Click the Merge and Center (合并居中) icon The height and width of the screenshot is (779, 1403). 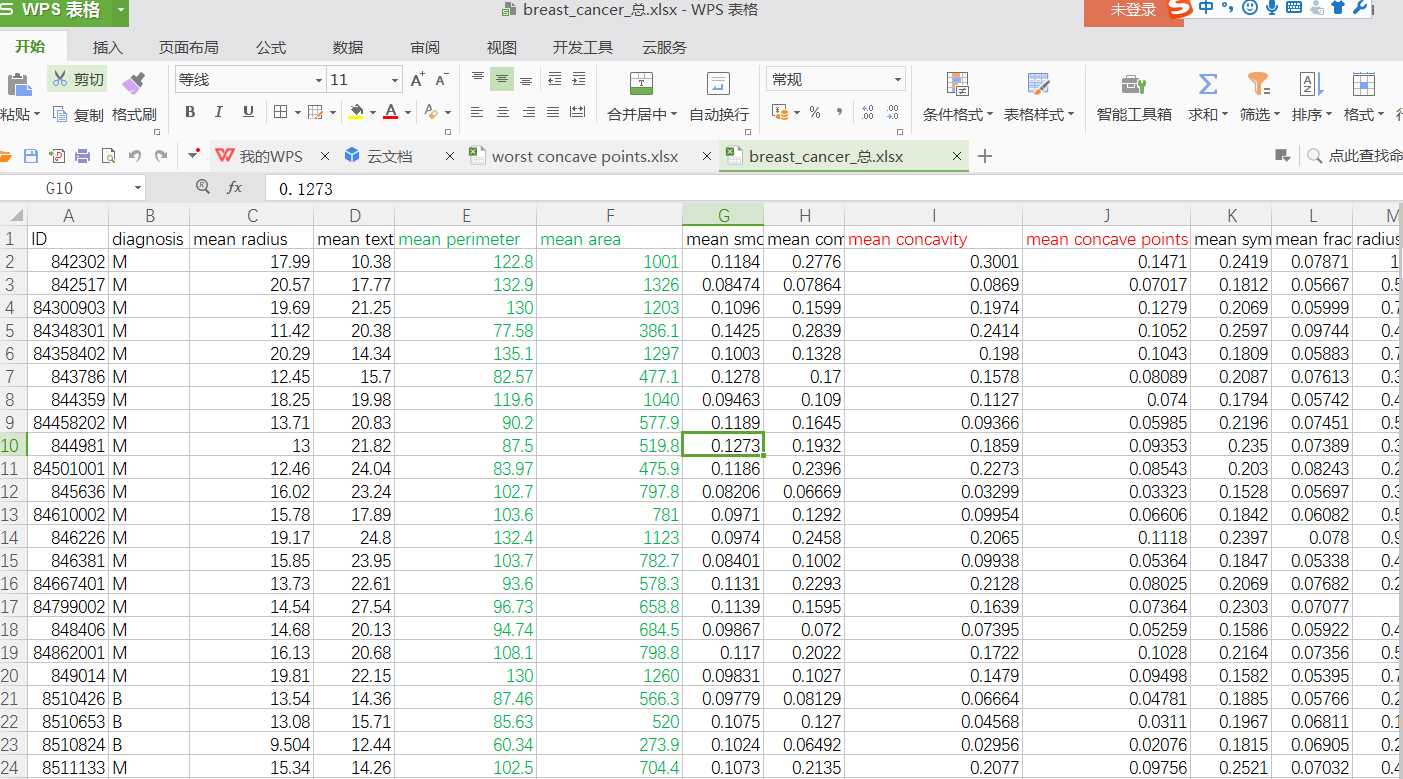pos(641,83)
